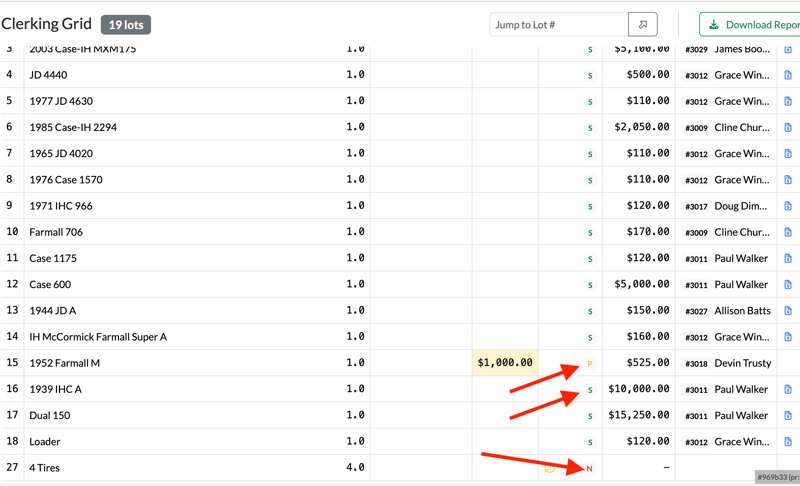
Task: Select lot number 15
Action: [12, 363]
